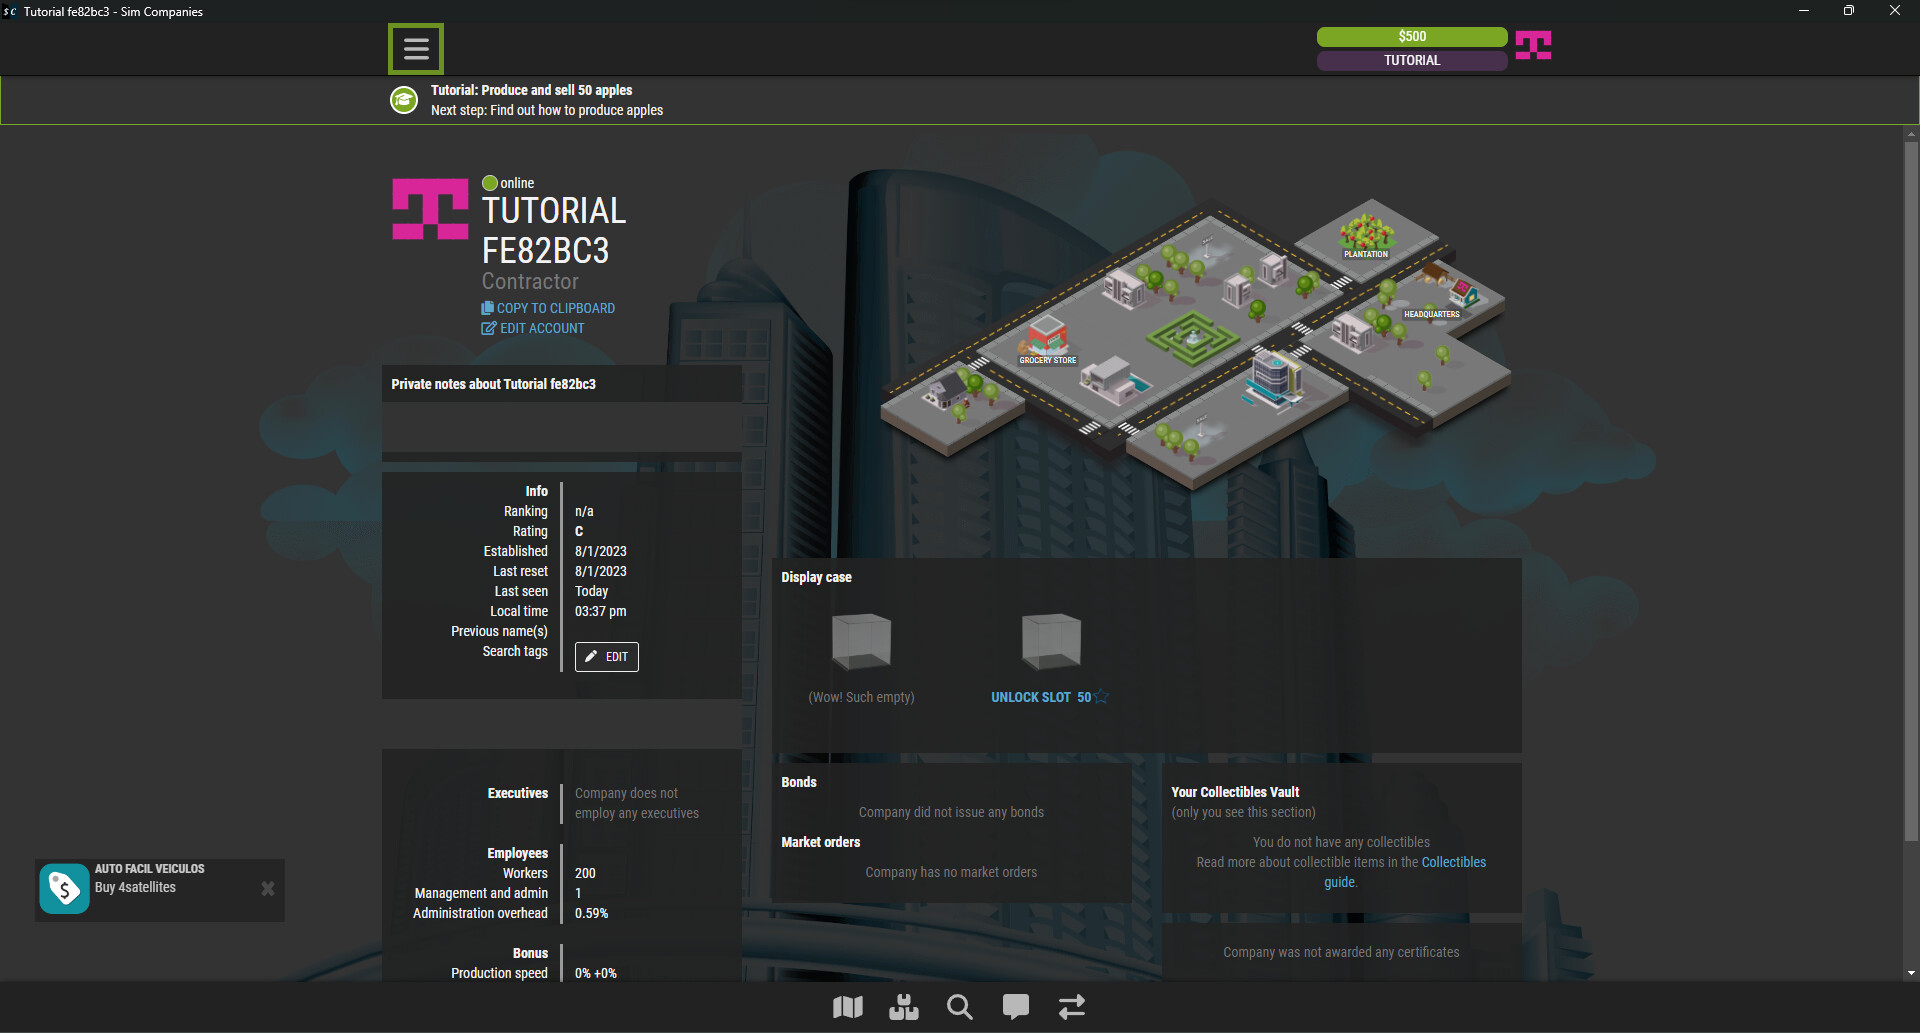The image size is (1920, 1033).
Task: Click the graduation cap tutorial icon
Action: (x=404, y=100)
